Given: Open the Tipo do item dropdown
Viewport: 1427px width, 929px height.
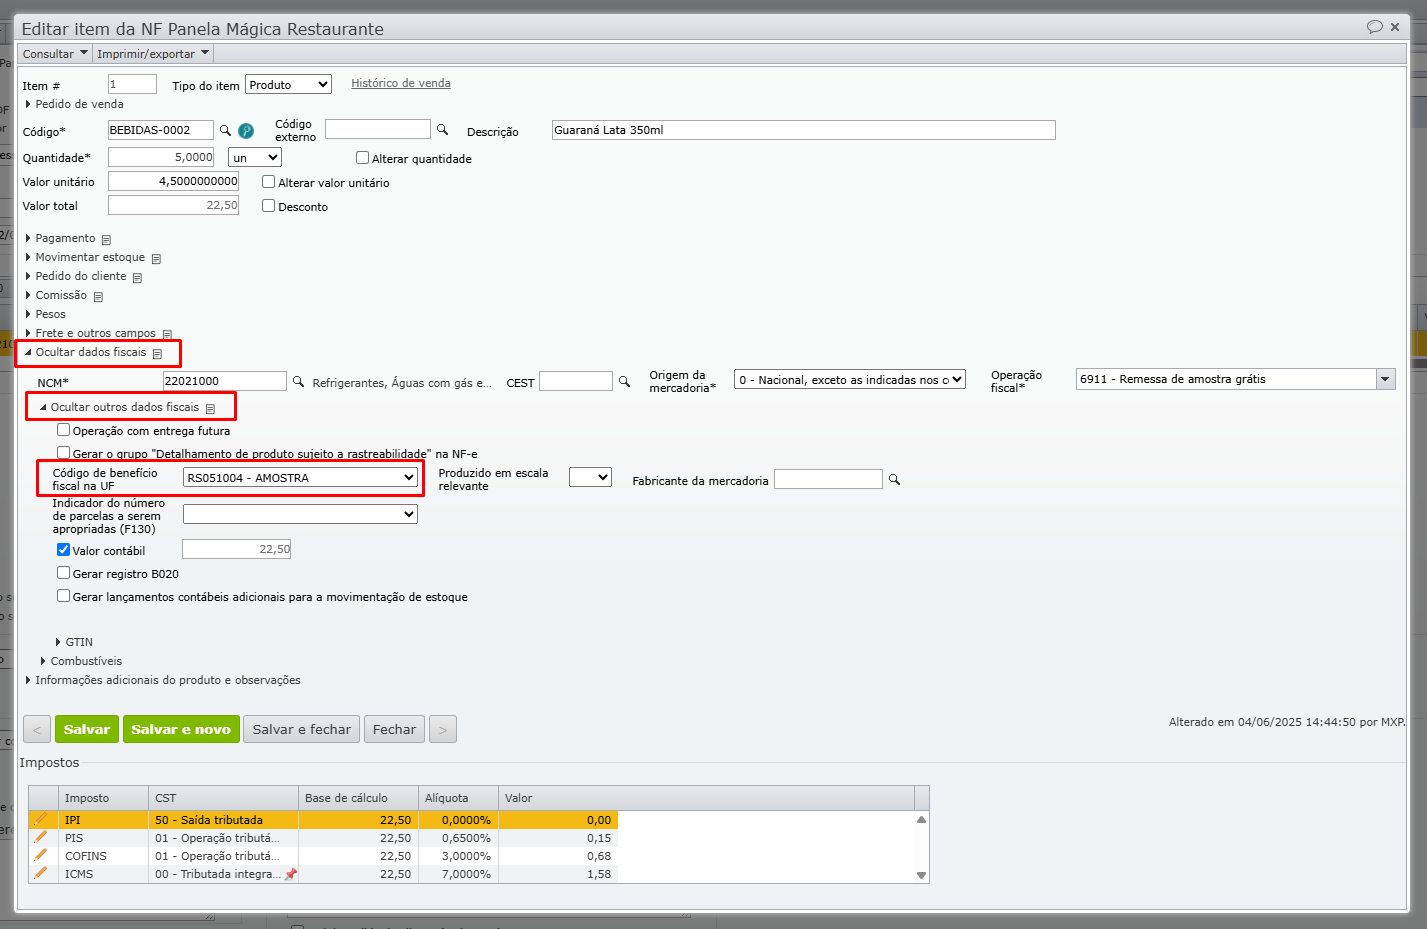Looking at the screenshot, I should coord(288,85).
